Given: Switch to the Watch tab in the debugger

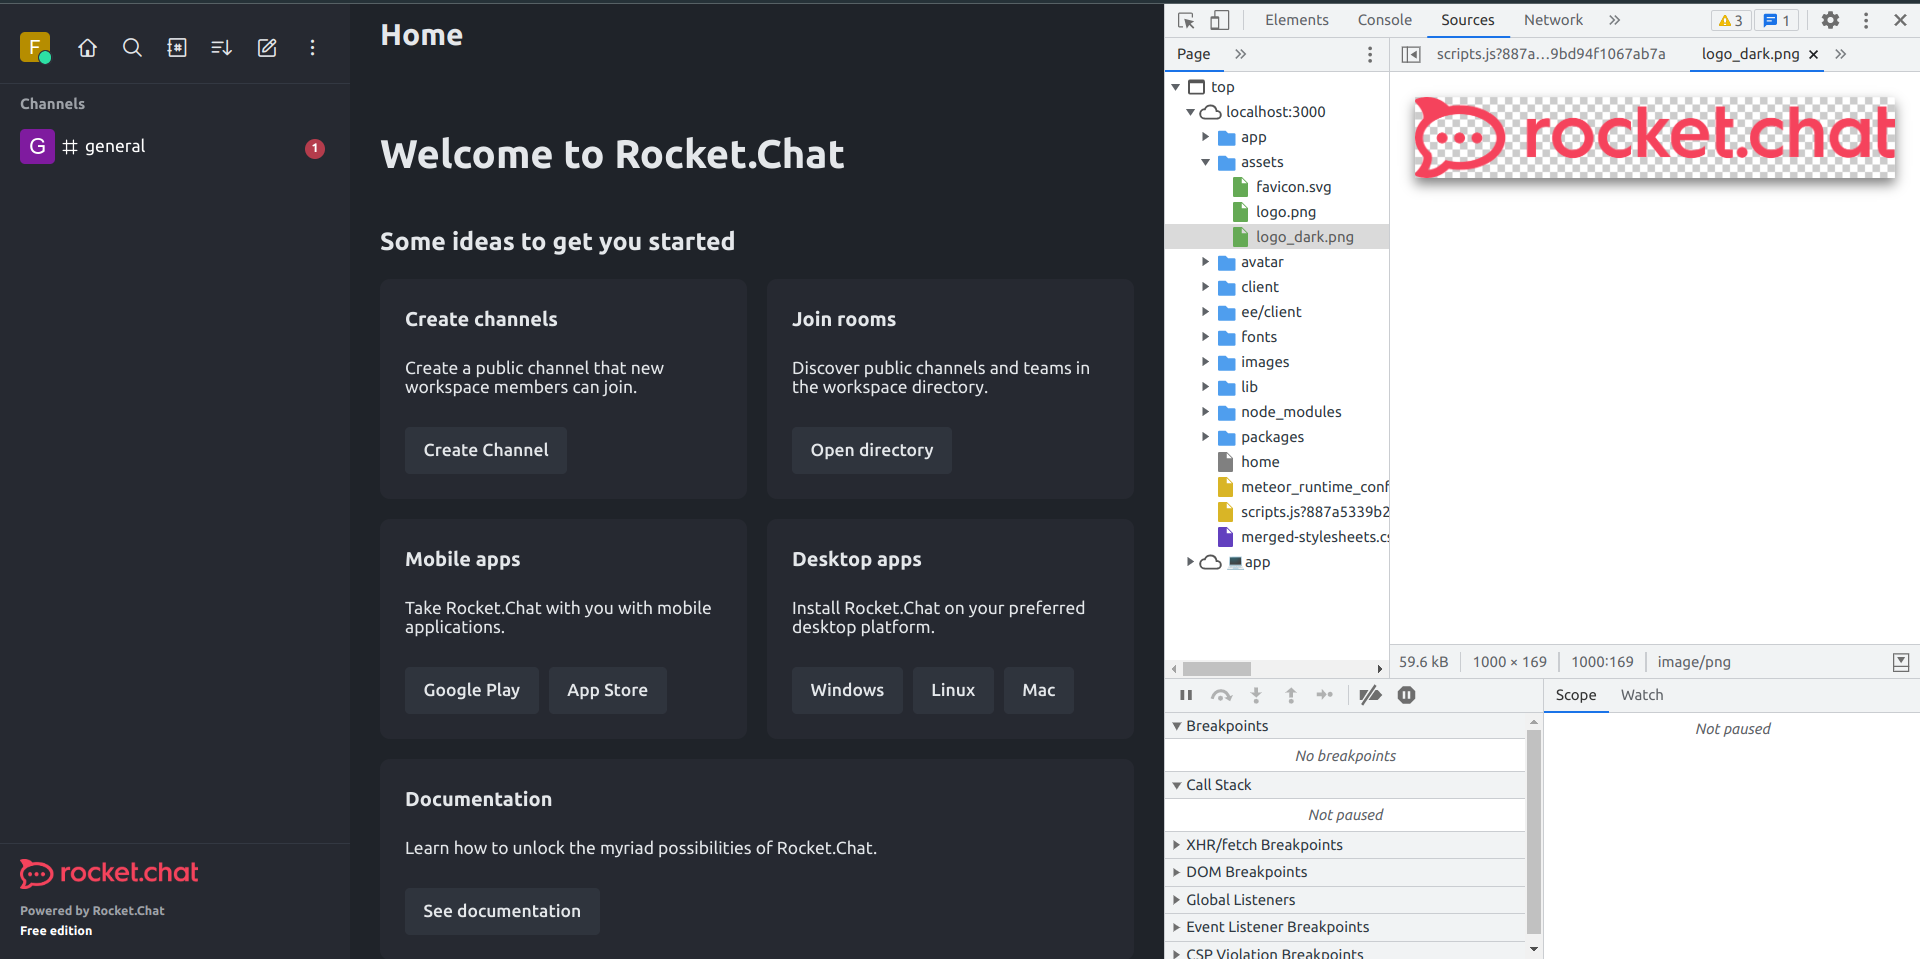Looking at the screenshot, I should point(1641,695).
